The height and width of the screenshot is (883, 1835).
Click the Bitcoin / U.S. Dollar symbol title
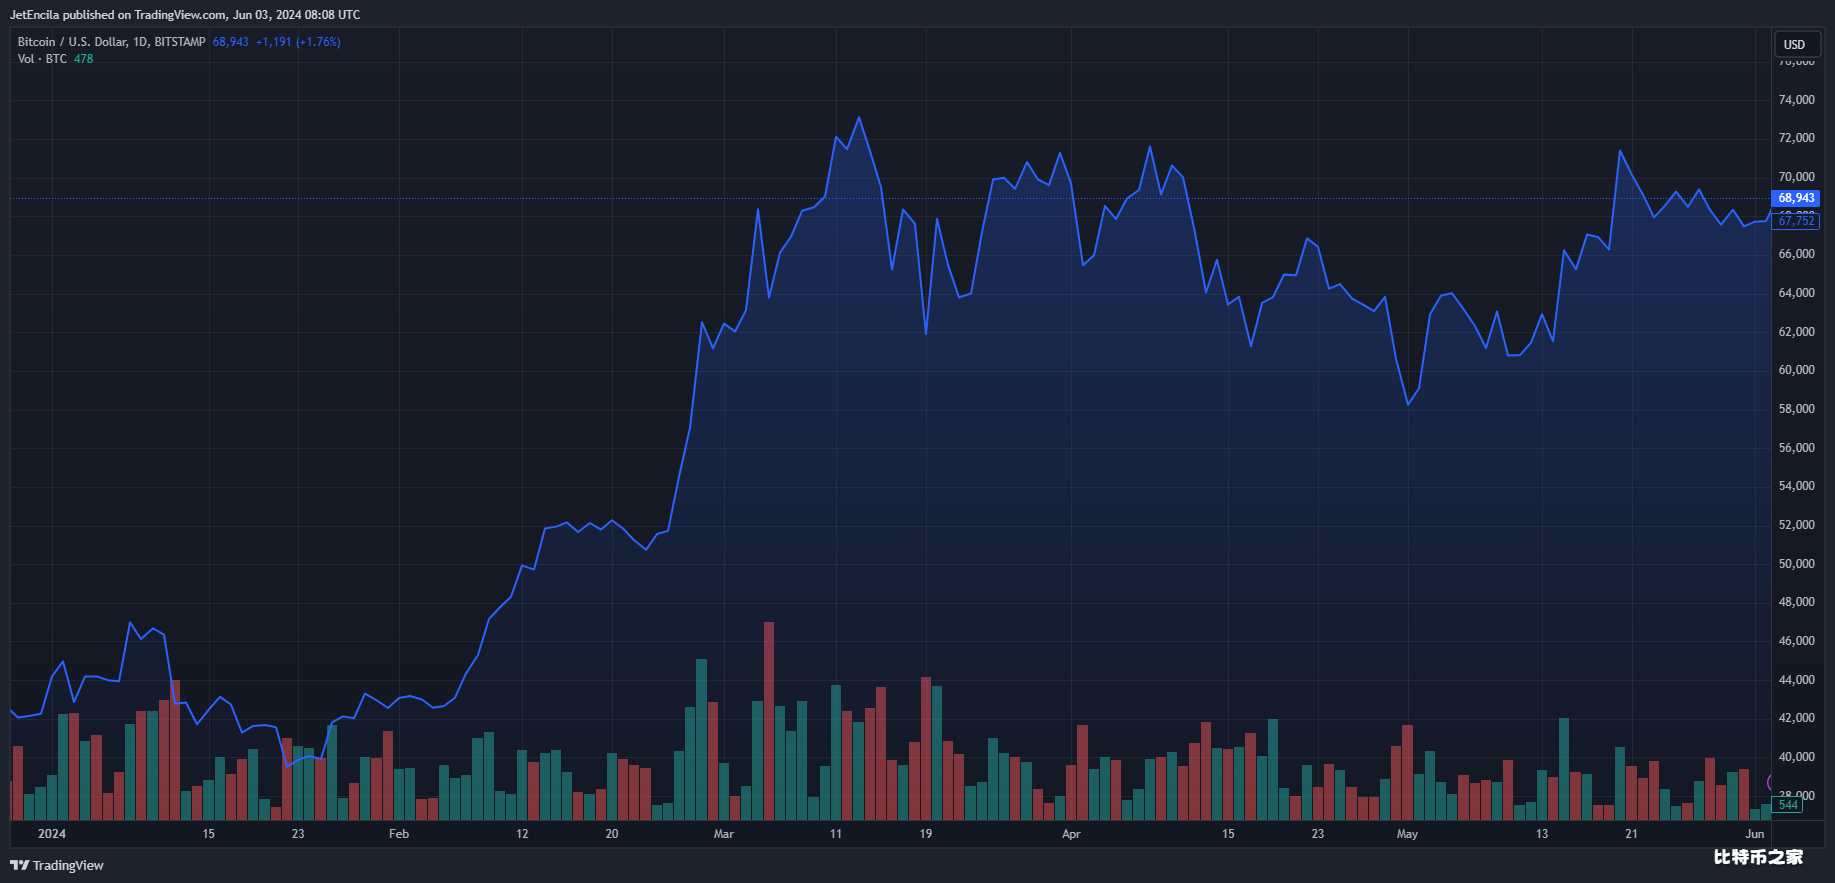pos(111,42)
